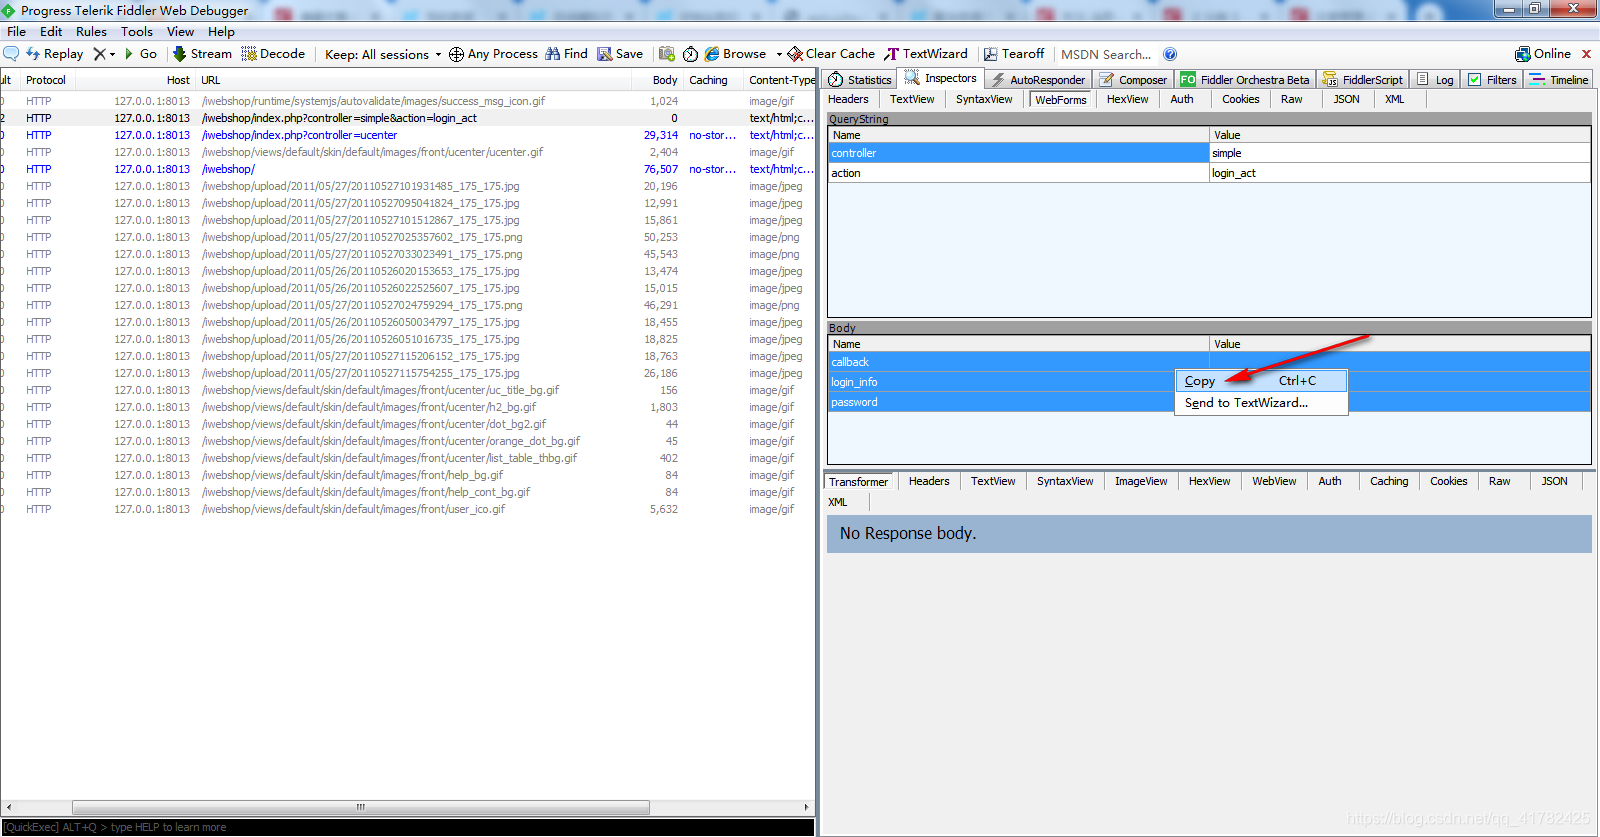Switch to the Inspectors tab

pyautogui.click(x=941, y=78)
